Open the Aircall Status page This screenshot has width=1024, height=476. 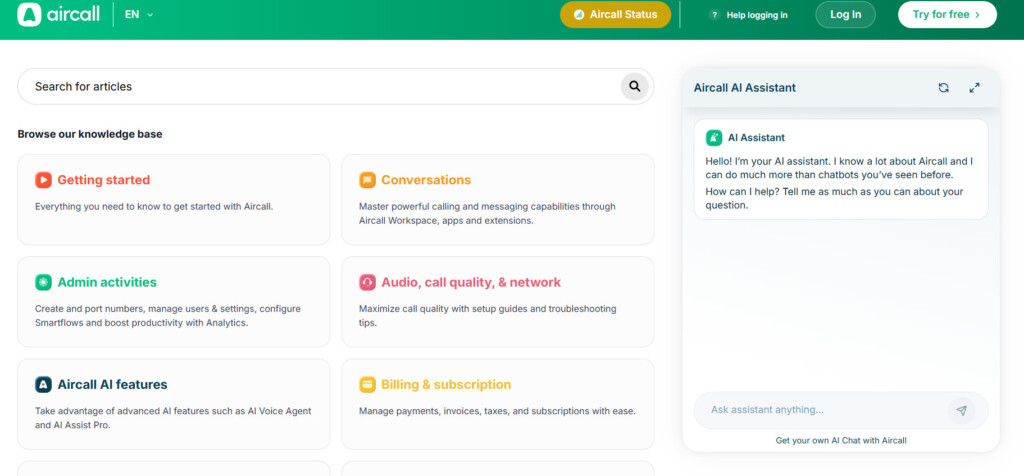click(x=615, y=14)
